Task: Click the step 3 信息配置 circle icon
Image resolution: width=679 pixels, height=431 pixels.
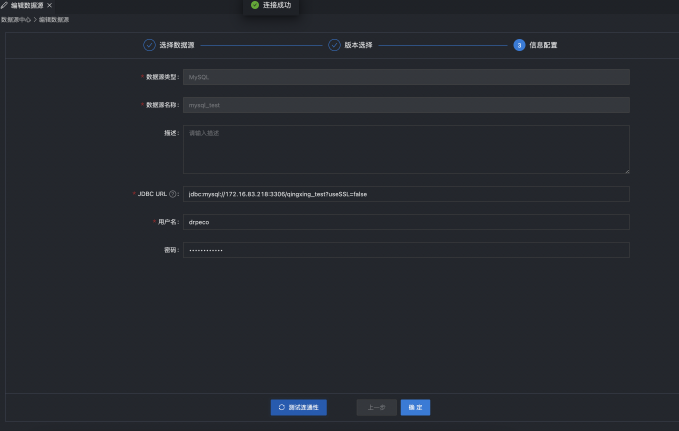Action: [519, 45]
